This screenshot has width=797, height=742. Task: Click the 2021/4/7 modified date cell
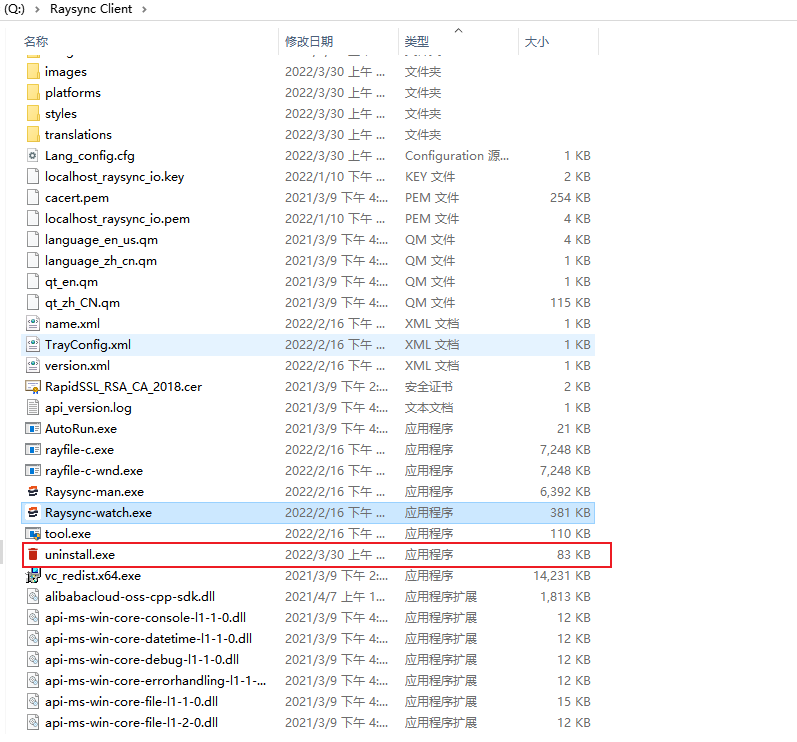[x=335, y=597]
